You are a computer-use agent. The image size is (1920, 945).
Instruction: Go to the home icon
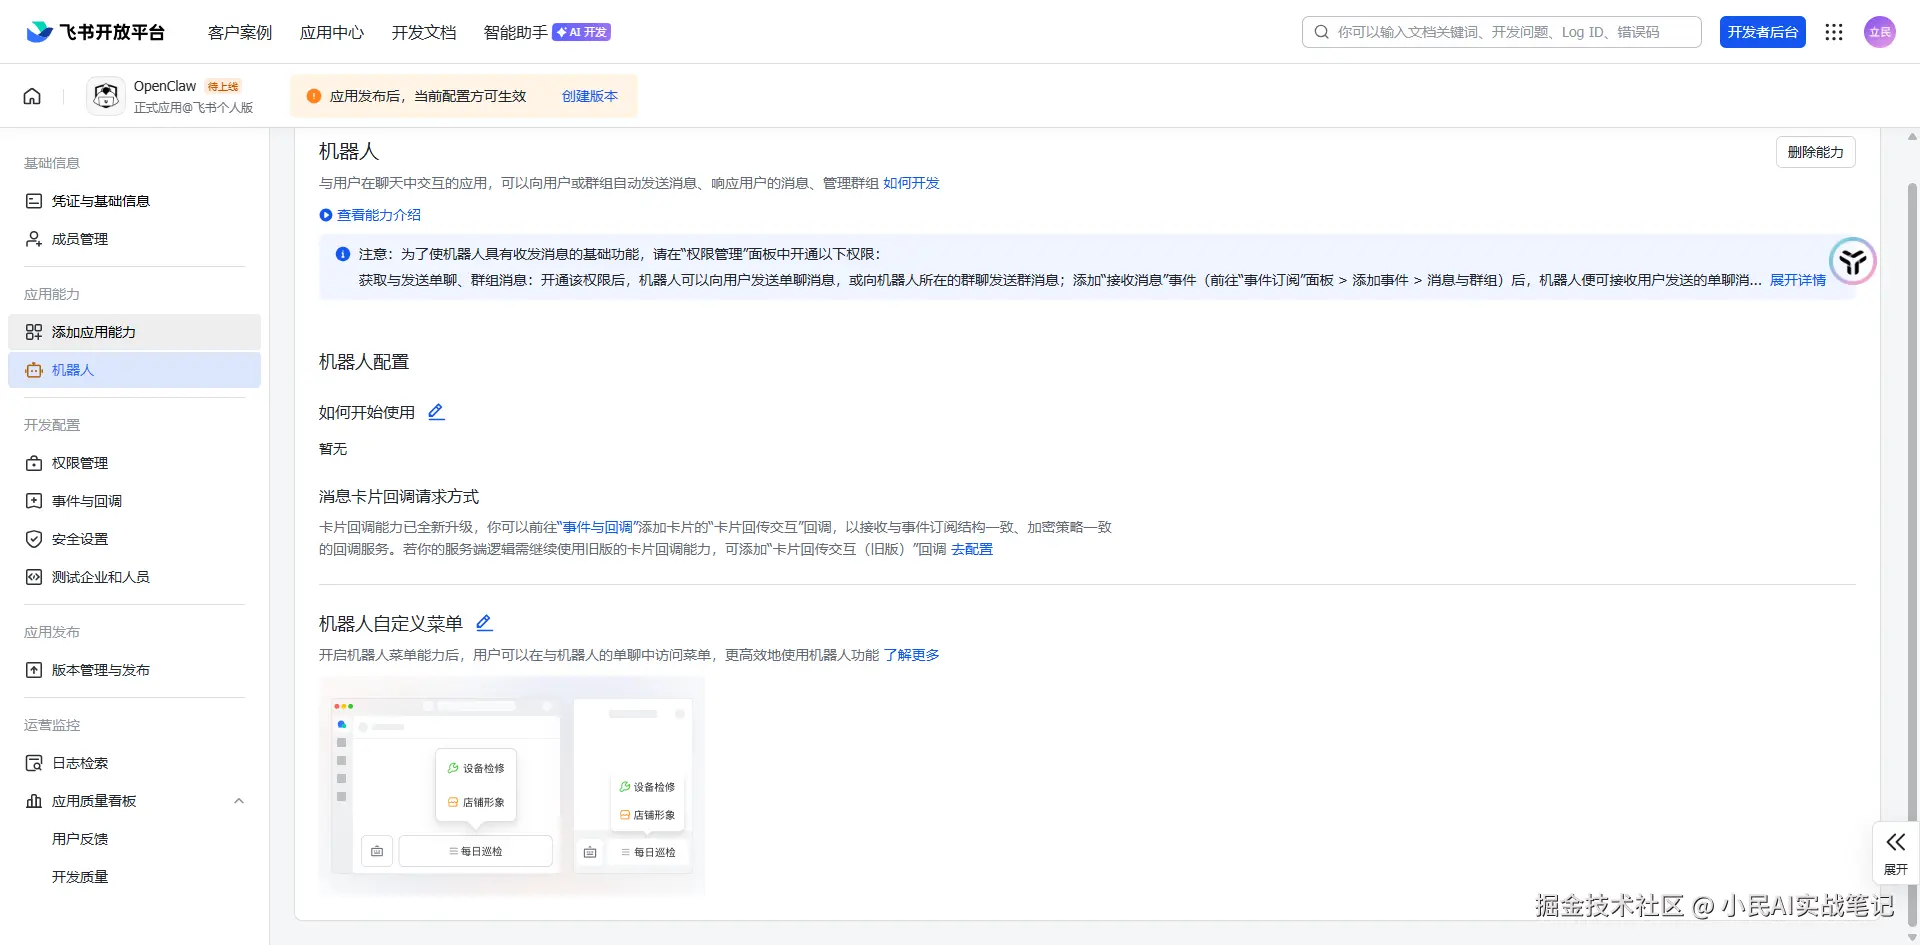pyautogui.click(x=32, y=96)
